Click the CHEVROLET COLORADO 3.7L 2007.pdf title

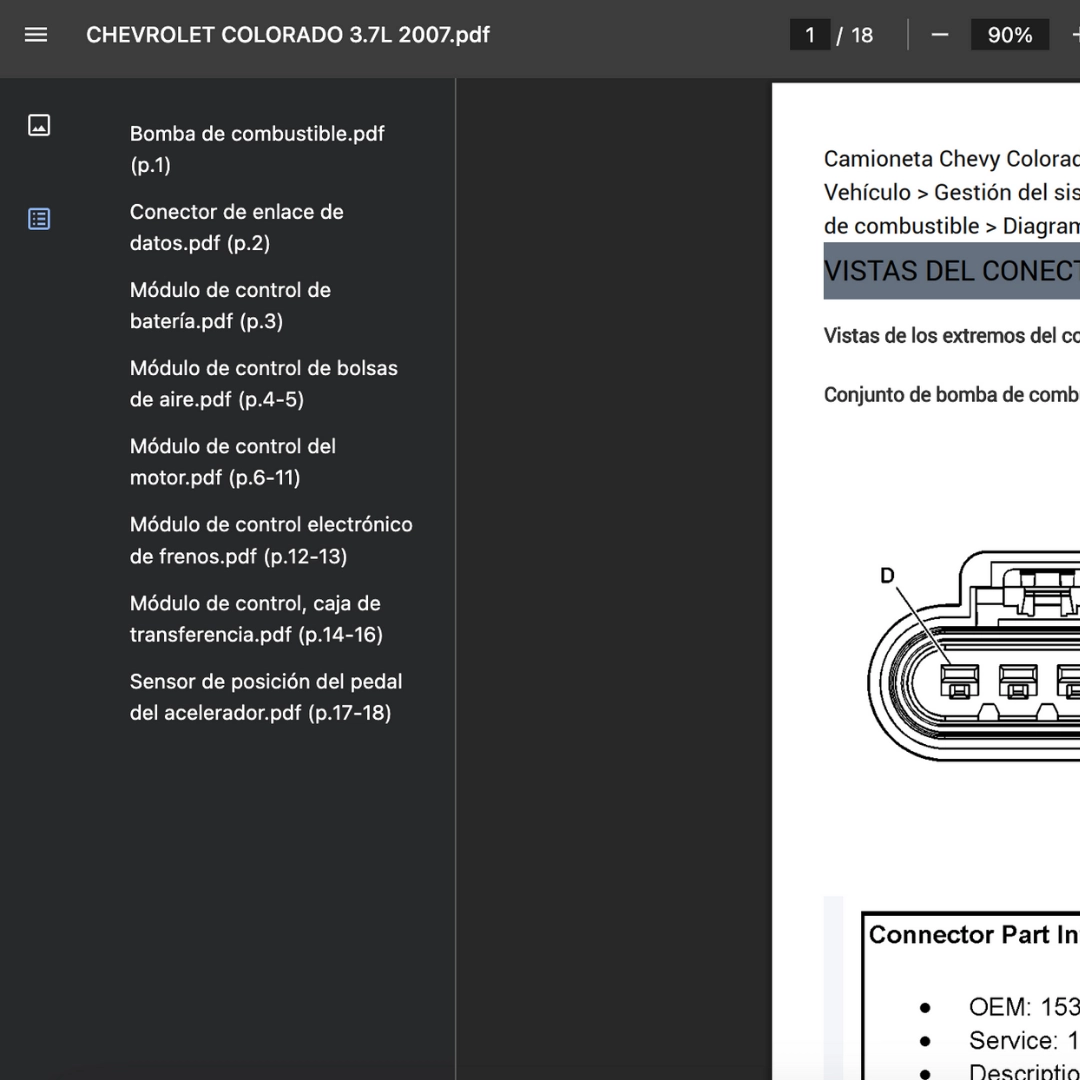[288, 35]
